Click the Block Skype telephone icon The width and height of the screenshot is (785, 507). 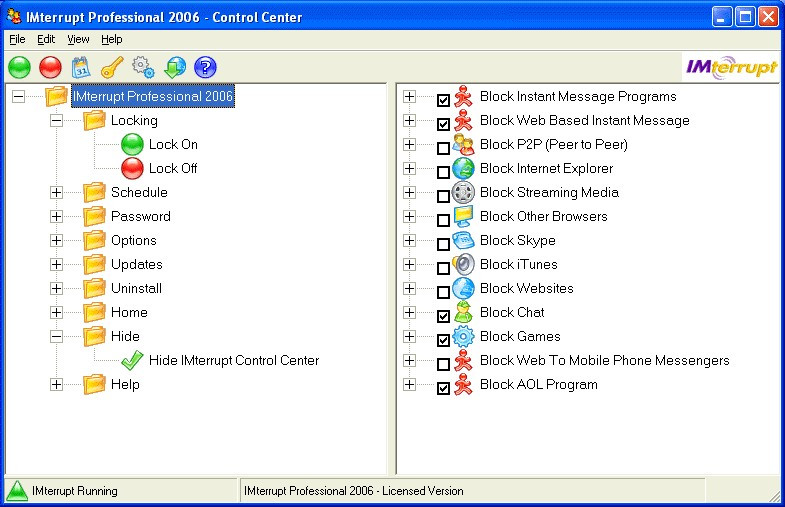coord(463,241)
